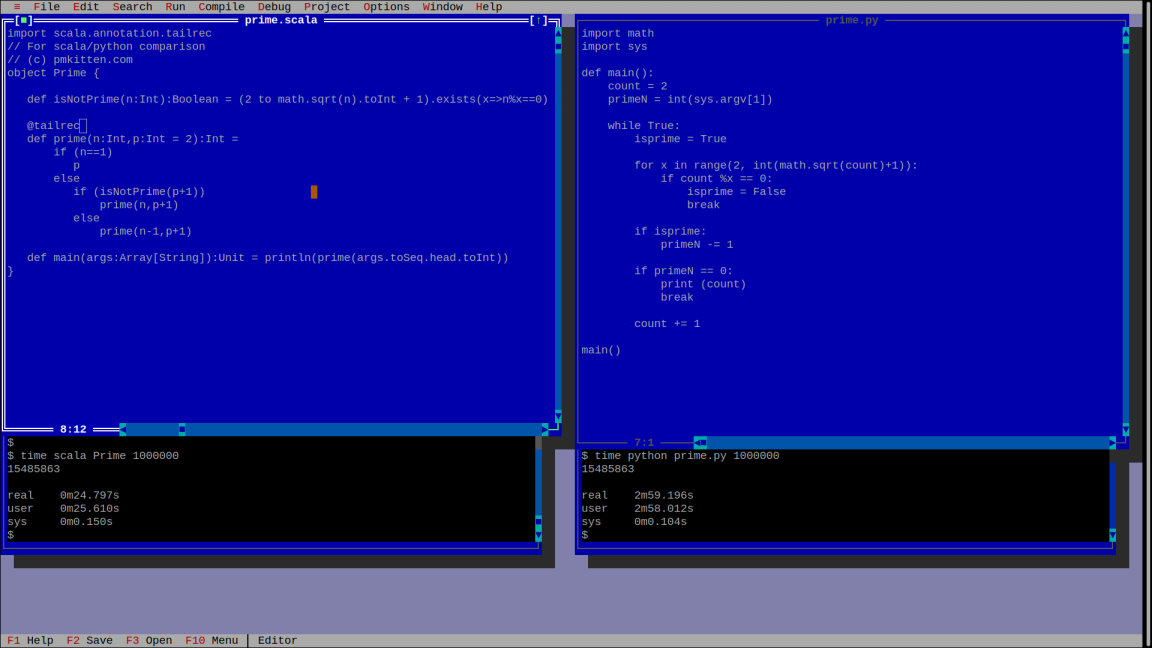Click the prime.scala window close box

[24, 20]
